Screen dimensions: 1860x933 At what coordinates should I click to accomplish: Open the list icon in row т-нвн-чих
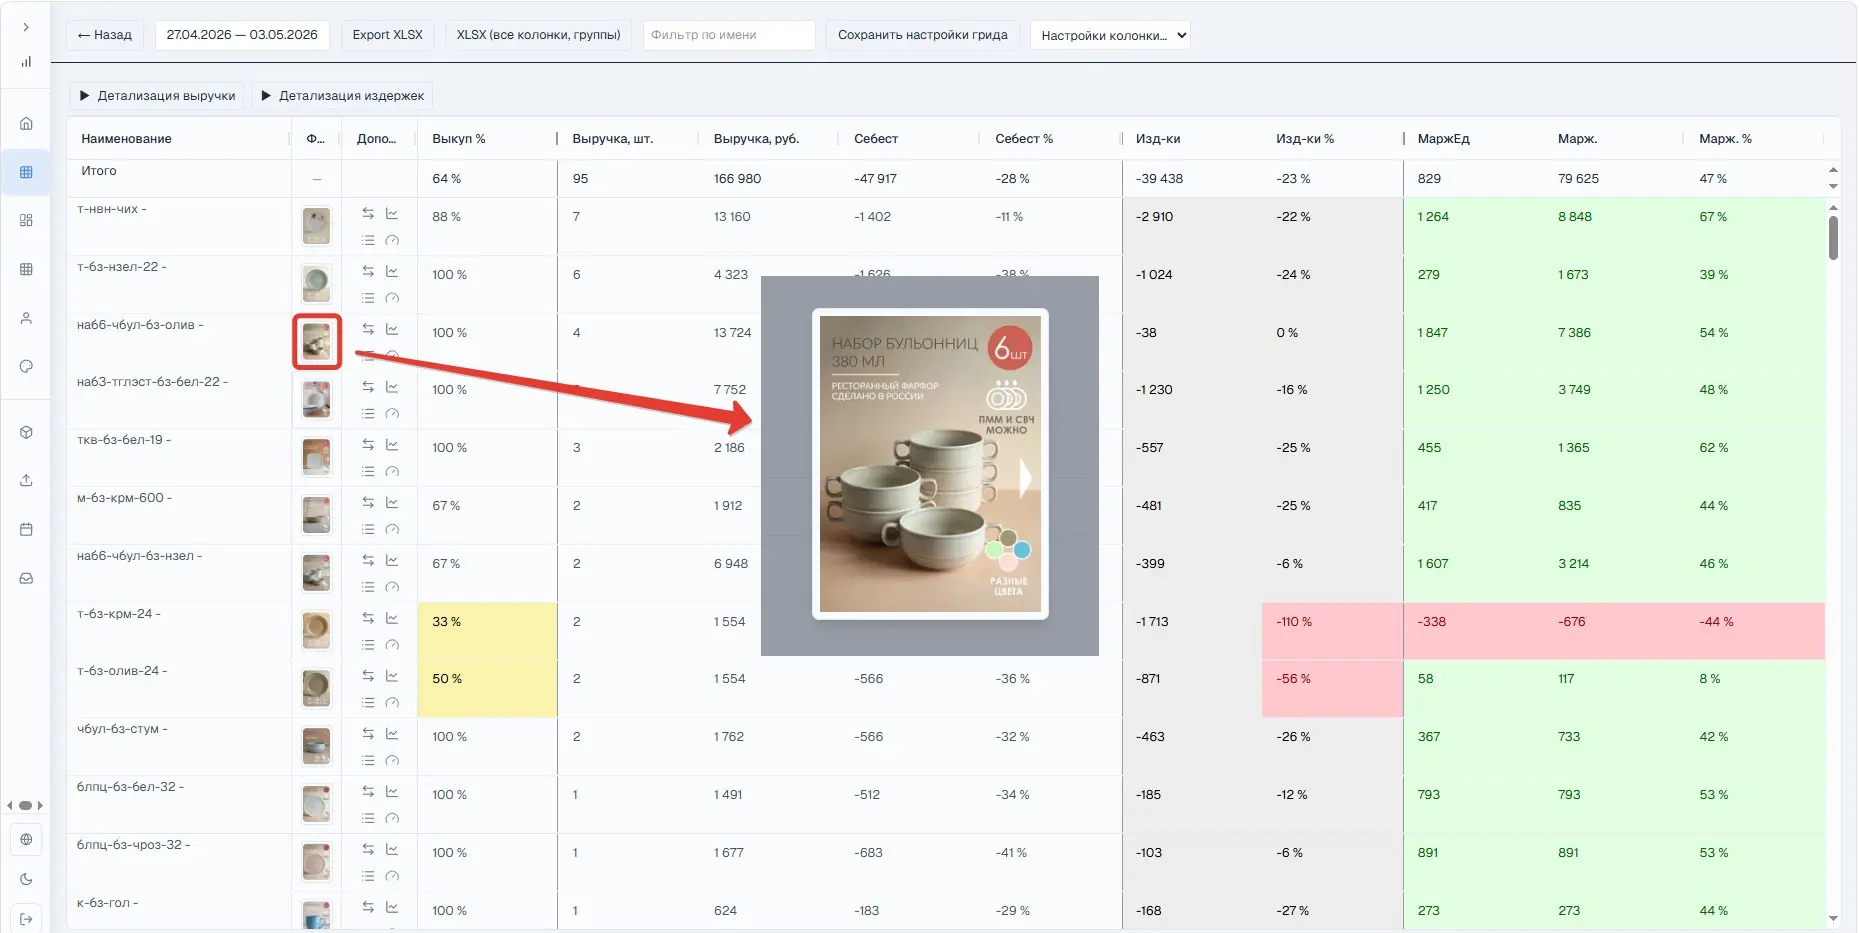pos(368,240)
